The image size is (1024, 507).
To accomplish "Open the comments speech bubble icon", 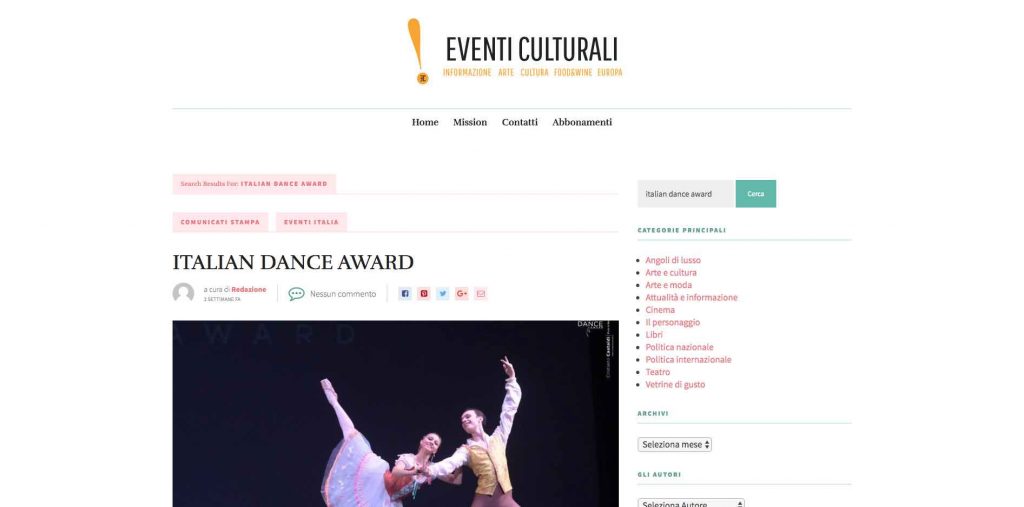I will point(296,294).
